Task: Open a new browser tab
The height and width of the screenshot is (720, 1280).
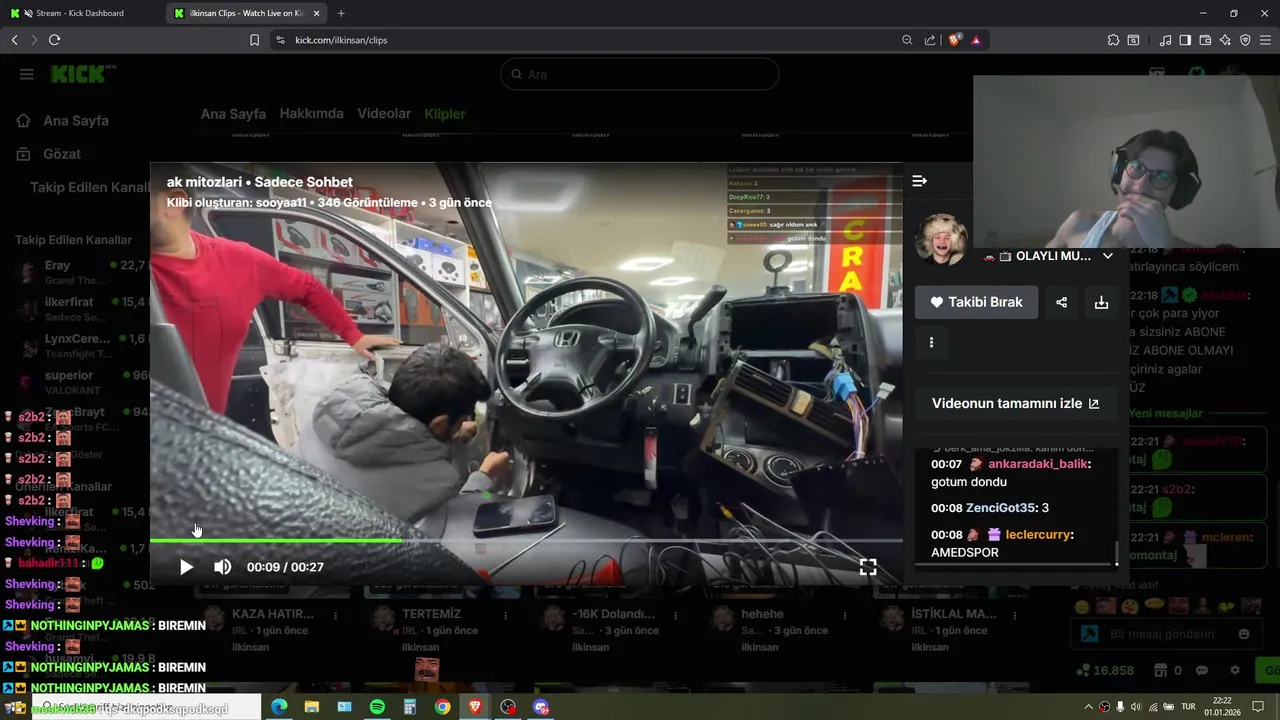Action: click(341, 13)
